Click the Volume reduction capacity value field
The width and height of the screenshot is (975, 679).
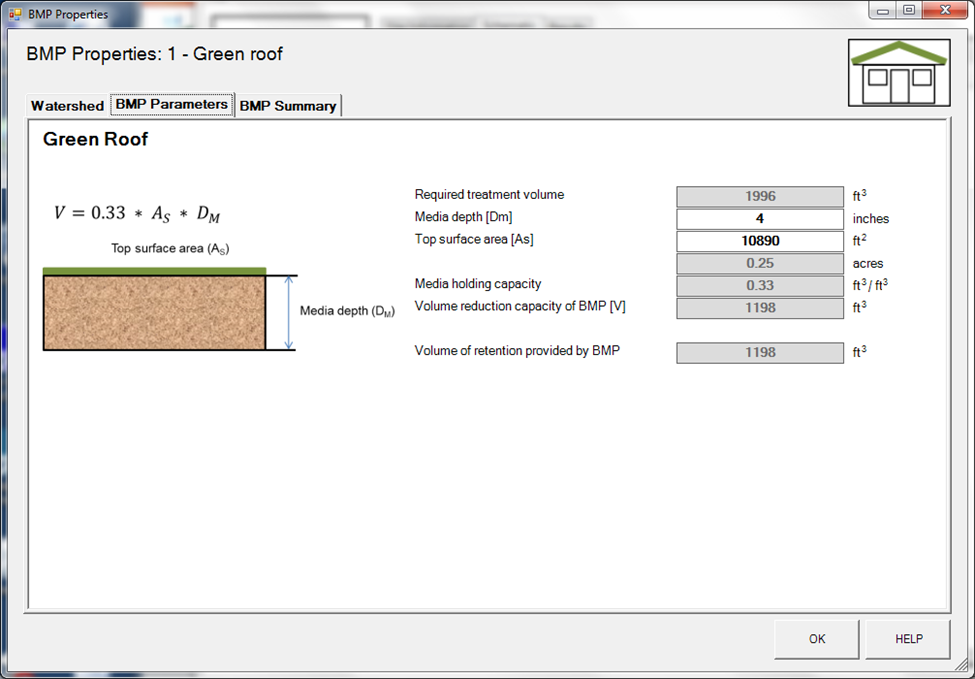coord(760,308)
